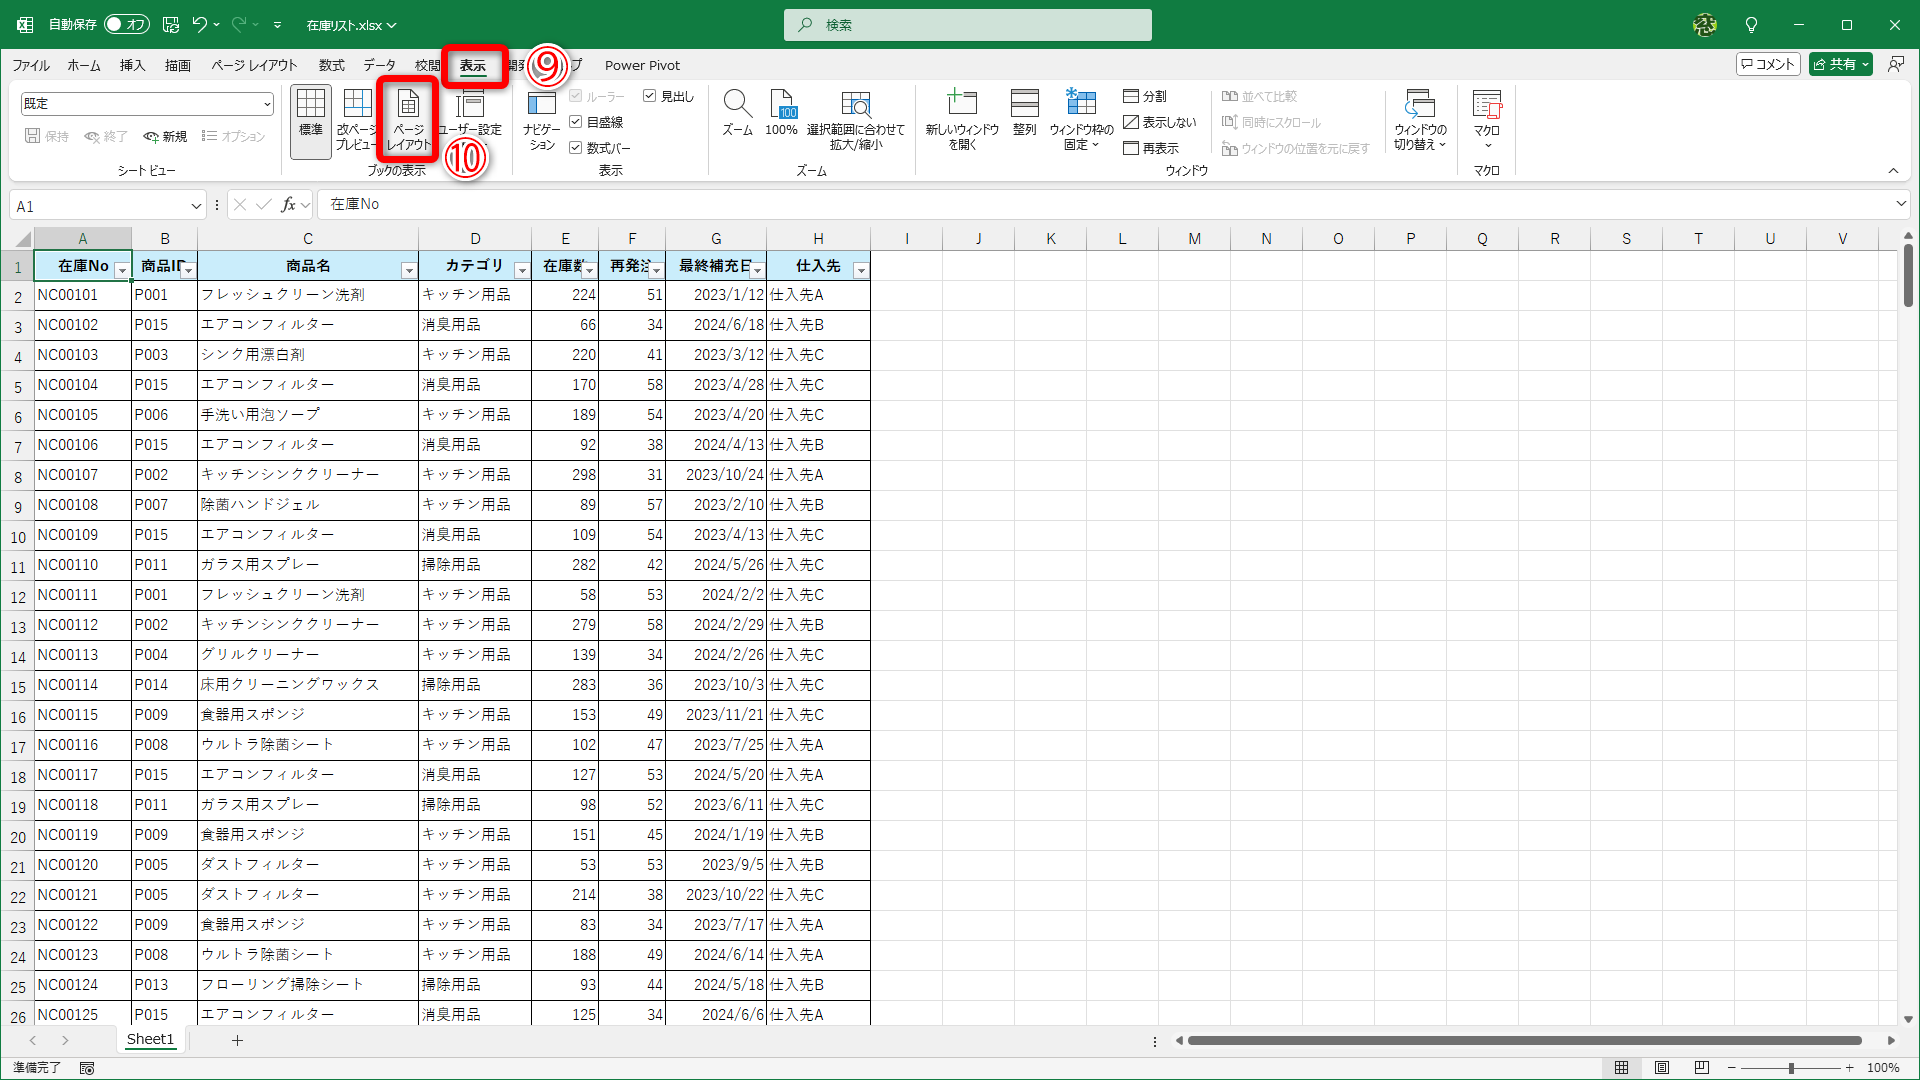1920x1080 pixels.
Task: Switch to the Power Pivot tab
Action: tap(642, 65)
